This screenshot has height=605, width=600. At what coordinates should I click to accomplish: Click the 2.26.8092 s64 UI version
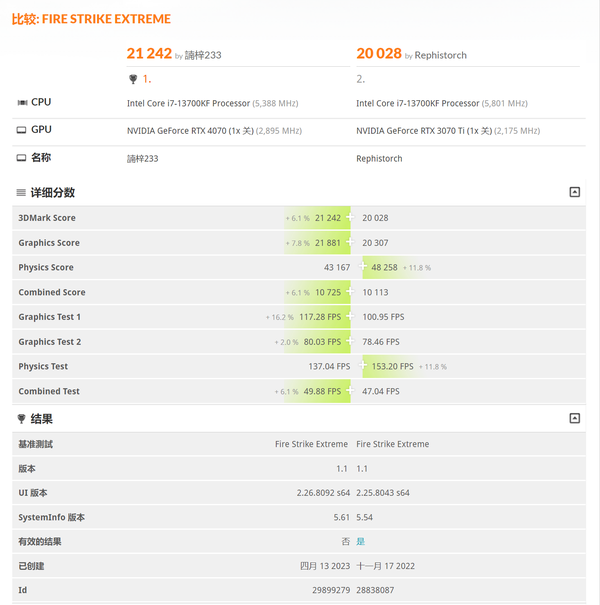point(323,493)
